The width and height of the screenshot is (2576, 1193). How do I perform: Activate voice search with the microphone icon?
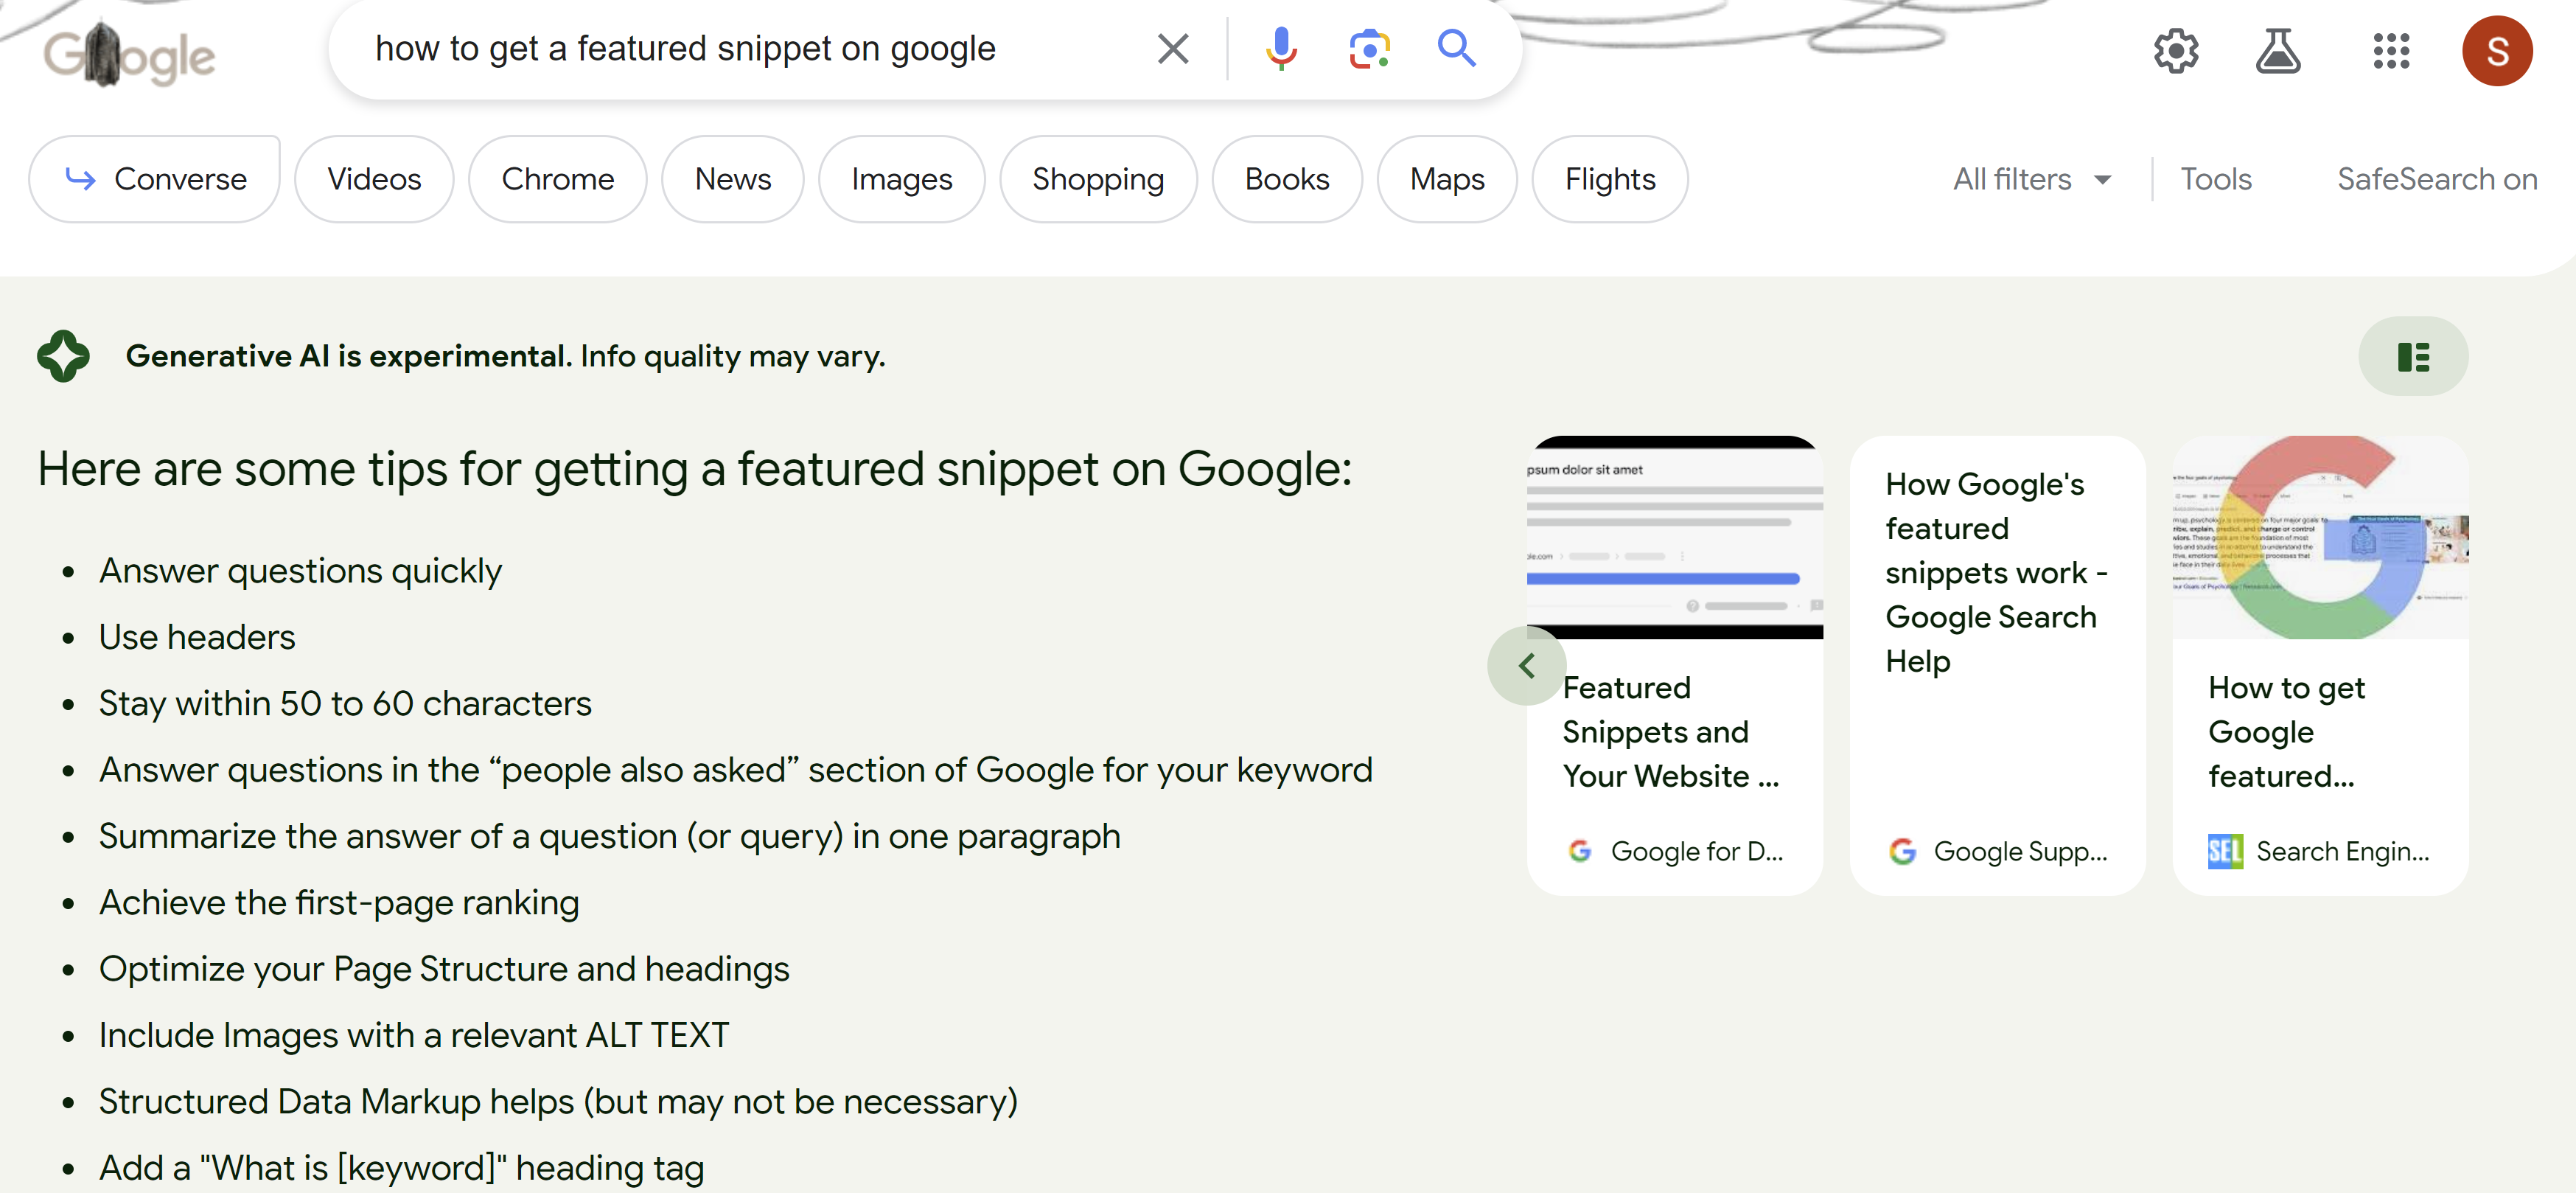(1281, 48)
